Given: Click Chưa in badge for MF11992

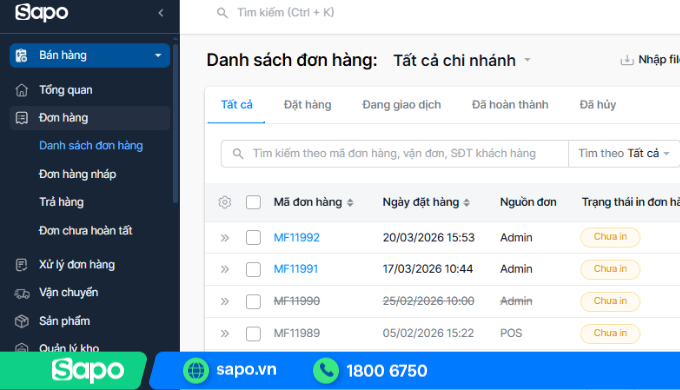Looking at the screenshot, I should coord(610,237).
